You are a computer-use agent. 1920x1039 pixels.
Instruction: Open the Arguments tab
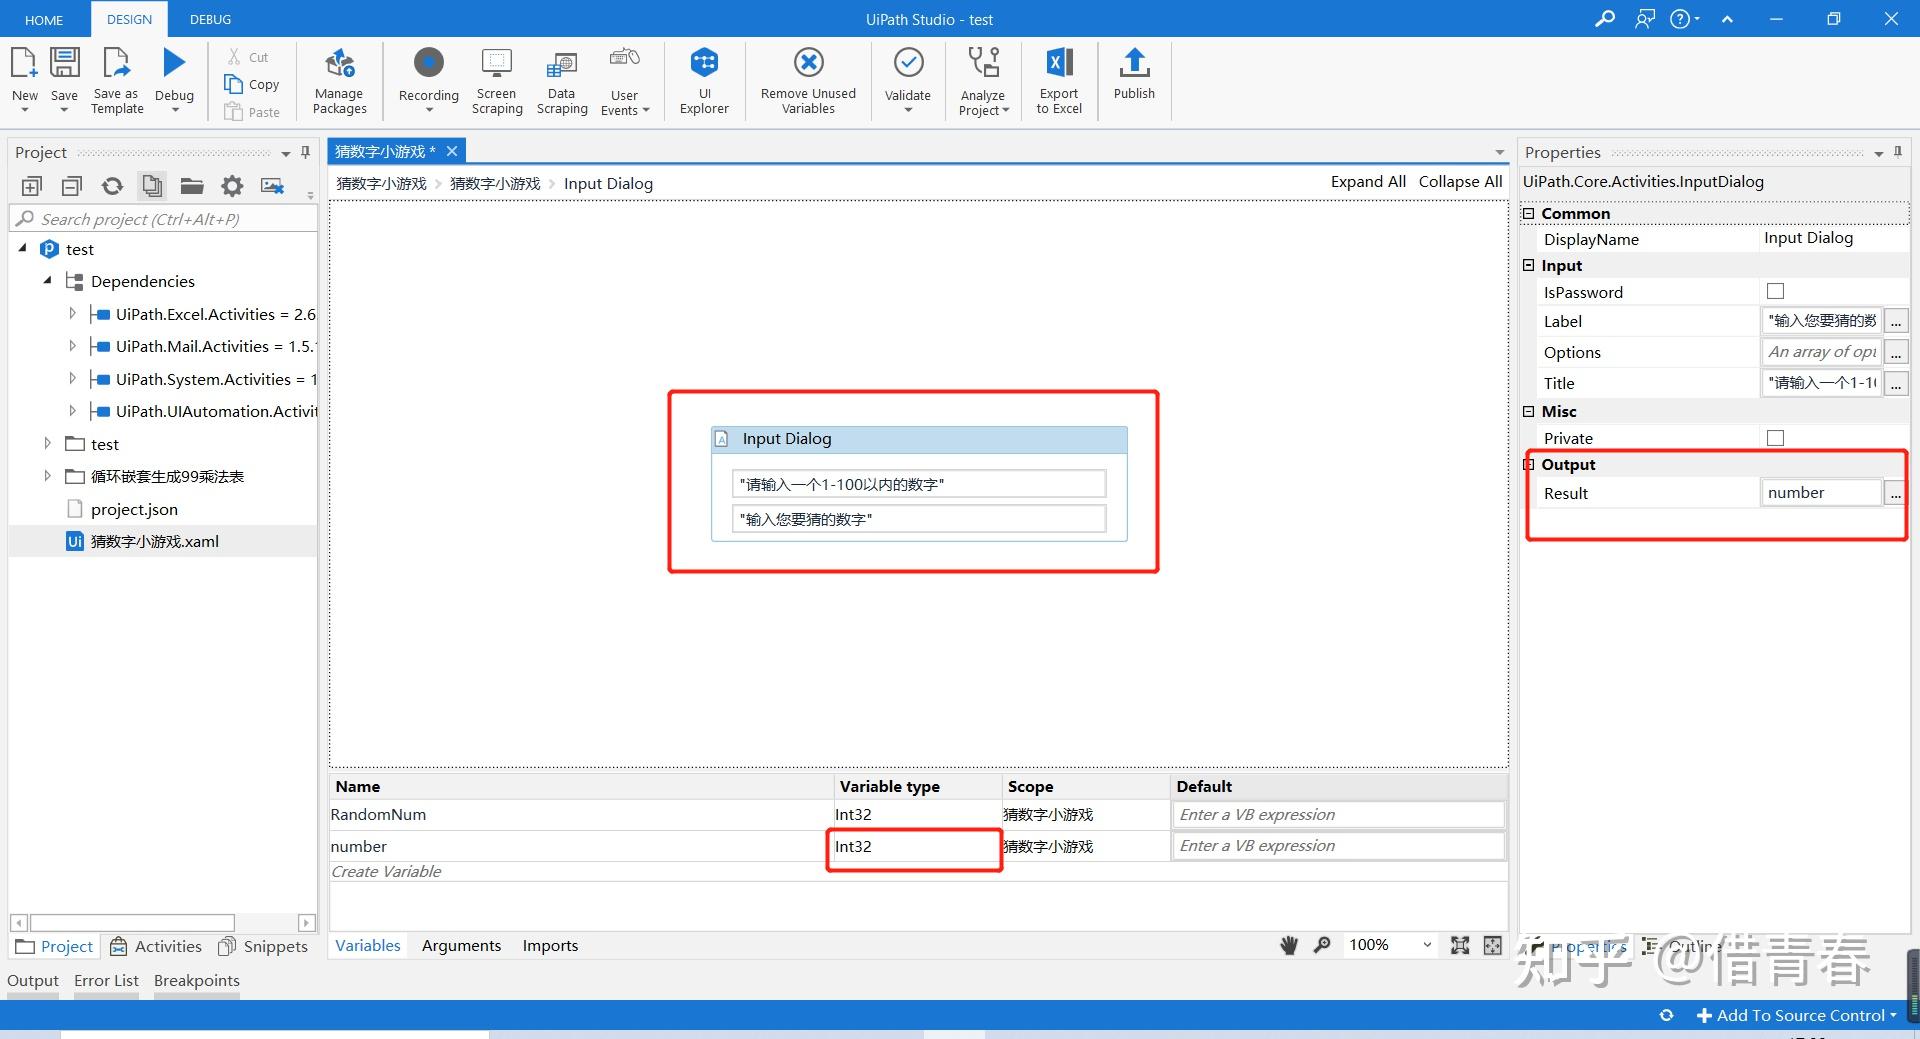(x=461, y=945)
